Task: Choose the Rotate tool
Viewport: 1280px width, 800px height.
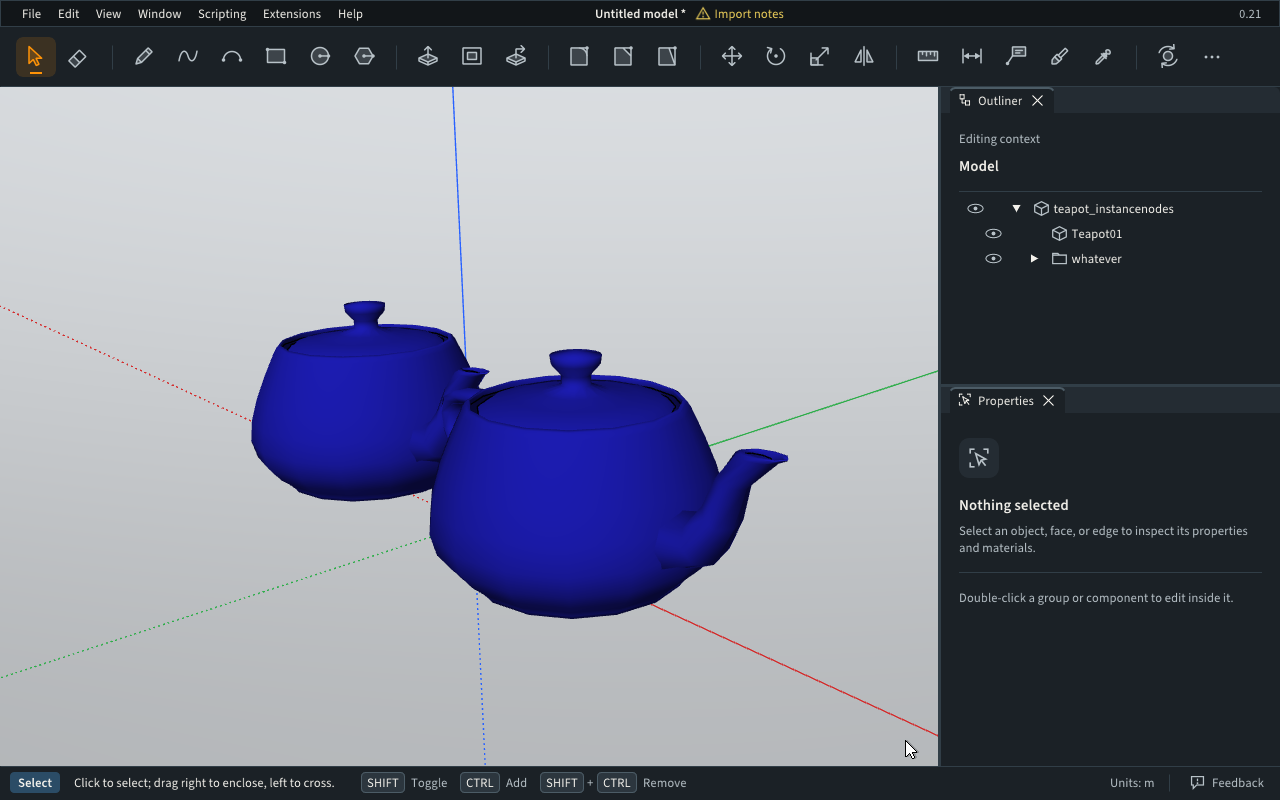Action: pyautogui.click(x=776, y=57)
